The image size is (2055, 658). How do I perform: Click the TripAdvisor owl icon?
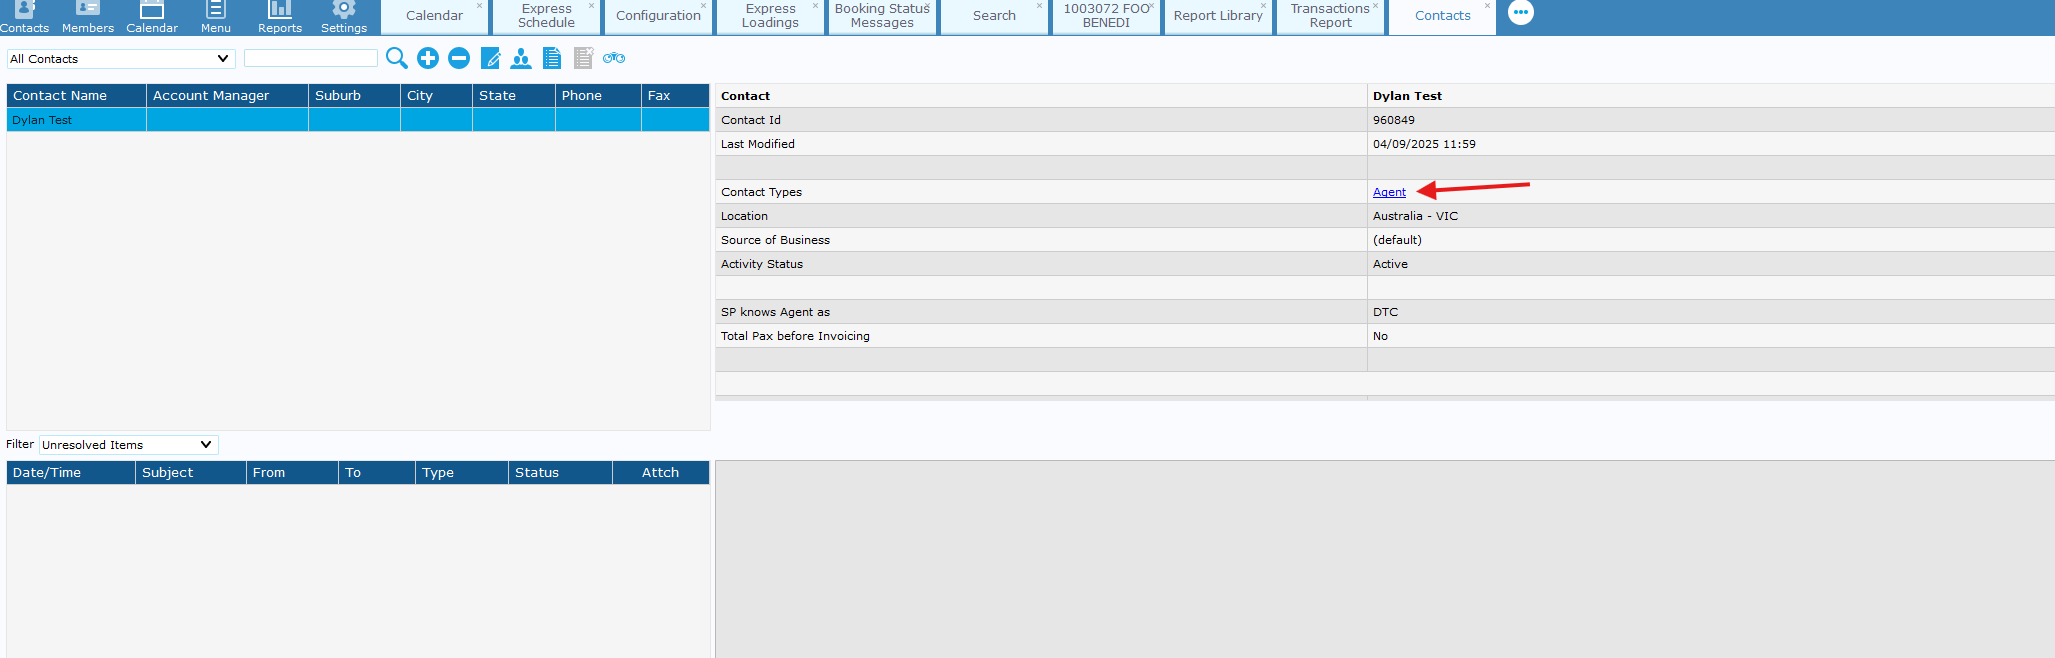tap(614, 58)
